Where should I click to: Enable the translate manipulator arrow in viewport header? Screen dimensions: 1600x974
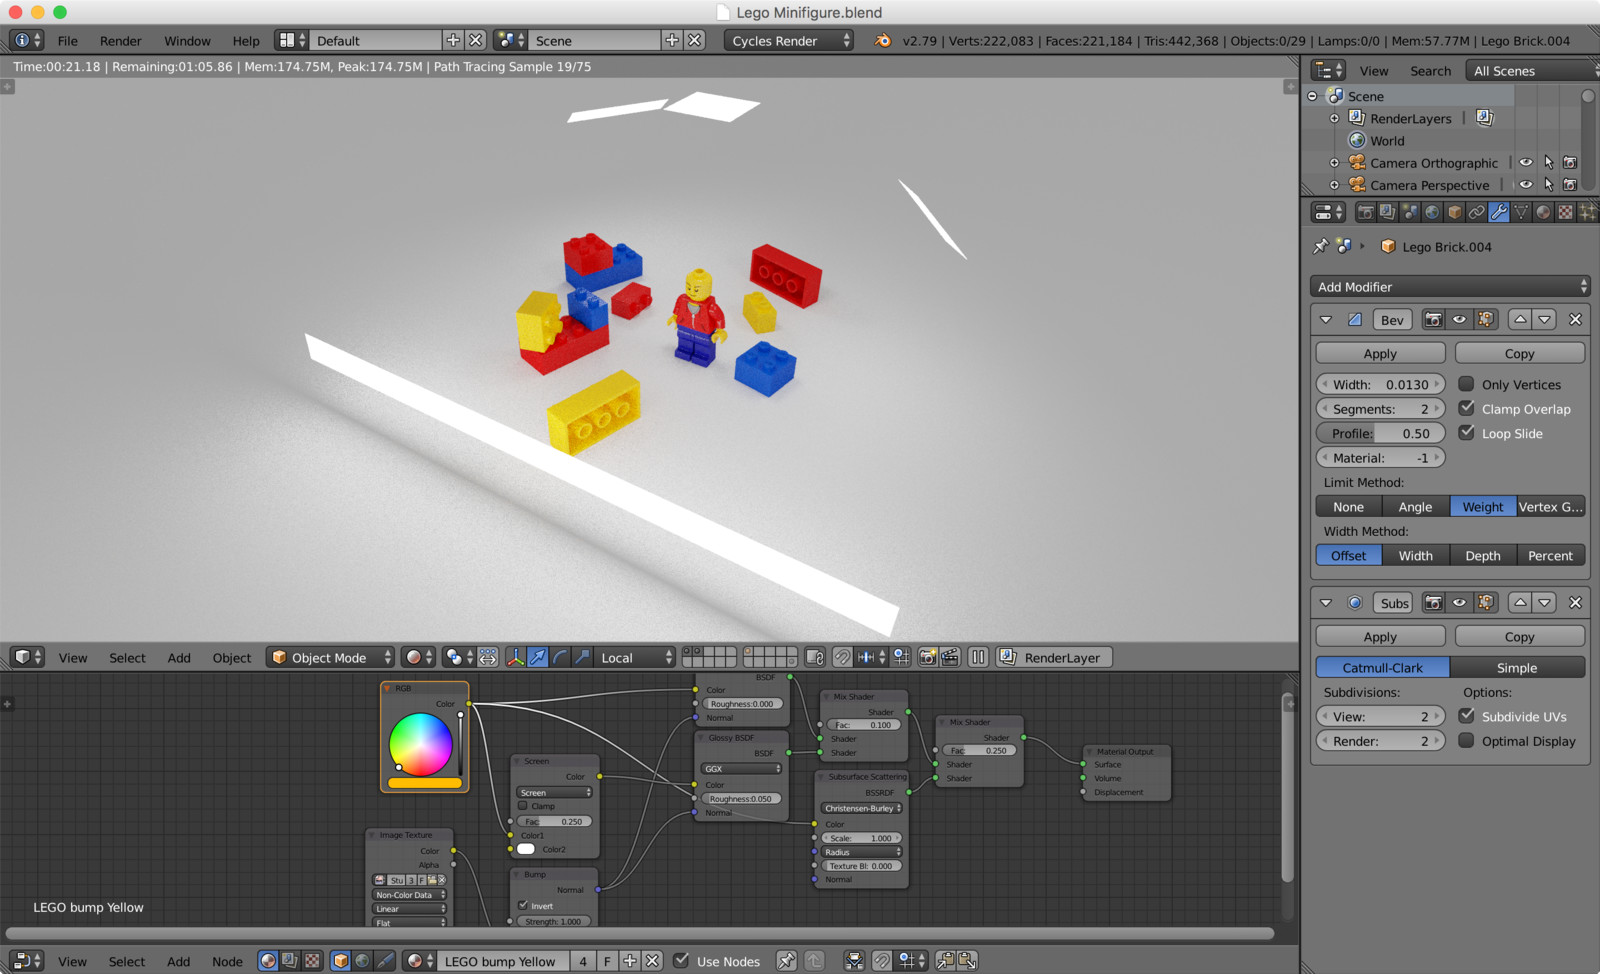point(537,657)
